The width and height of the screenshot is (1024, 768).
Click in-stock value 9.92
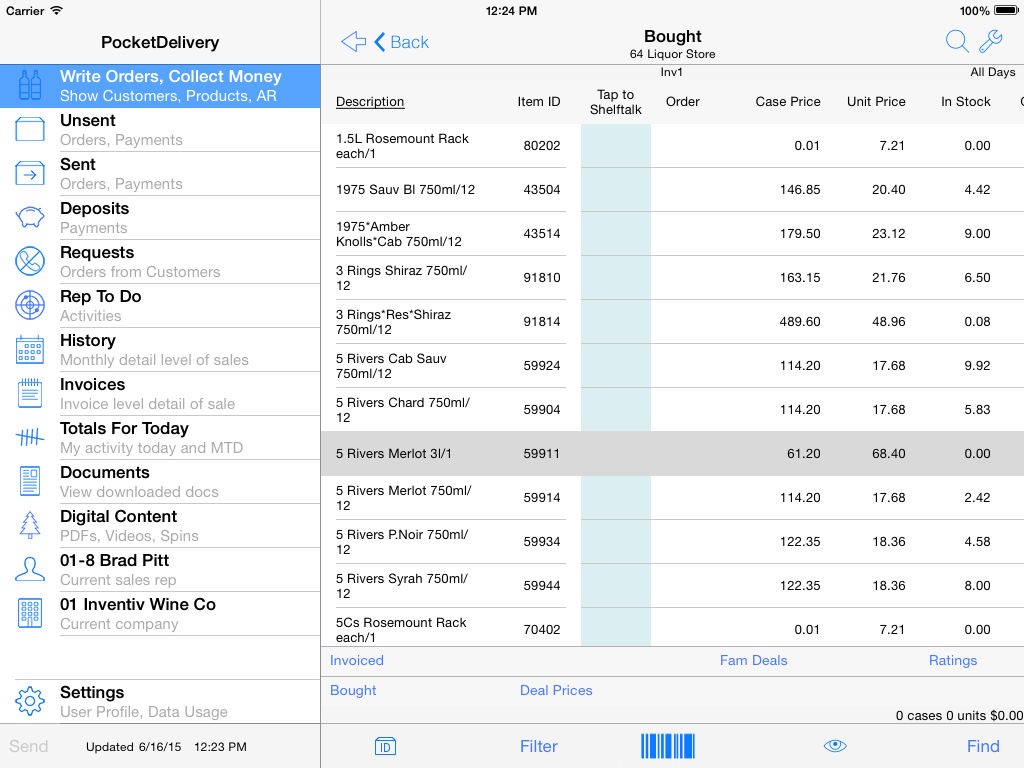(x=977, y=365)
